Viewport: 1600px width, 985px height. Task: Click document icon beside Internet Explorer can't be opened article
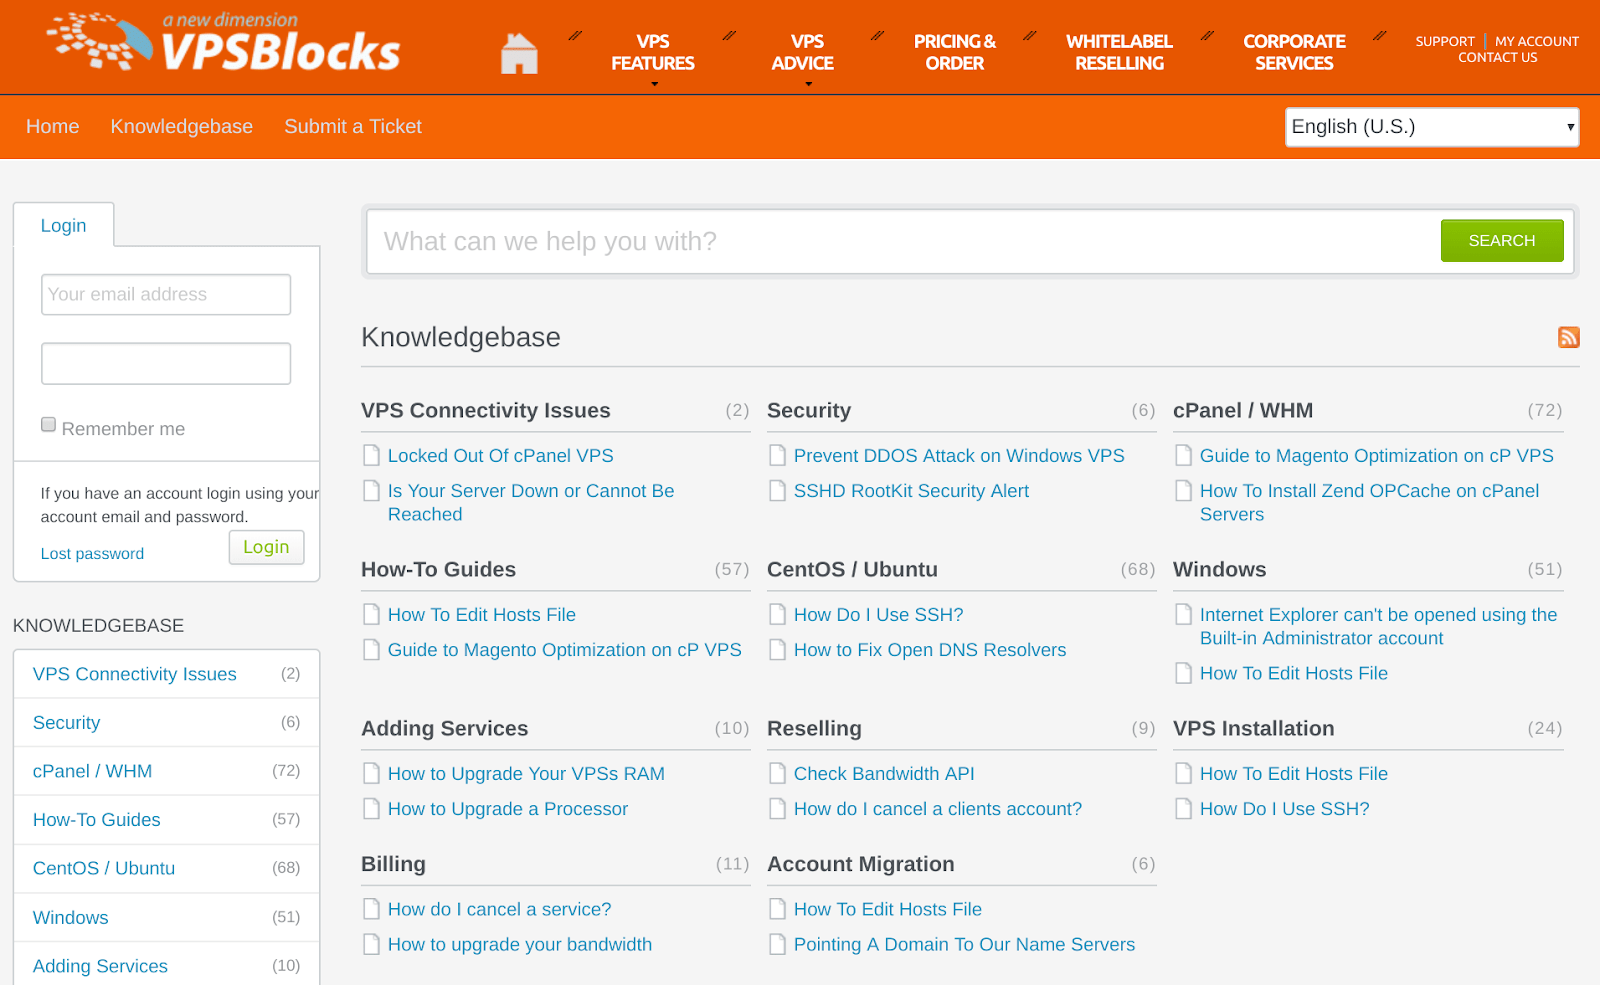[1183, 615]
